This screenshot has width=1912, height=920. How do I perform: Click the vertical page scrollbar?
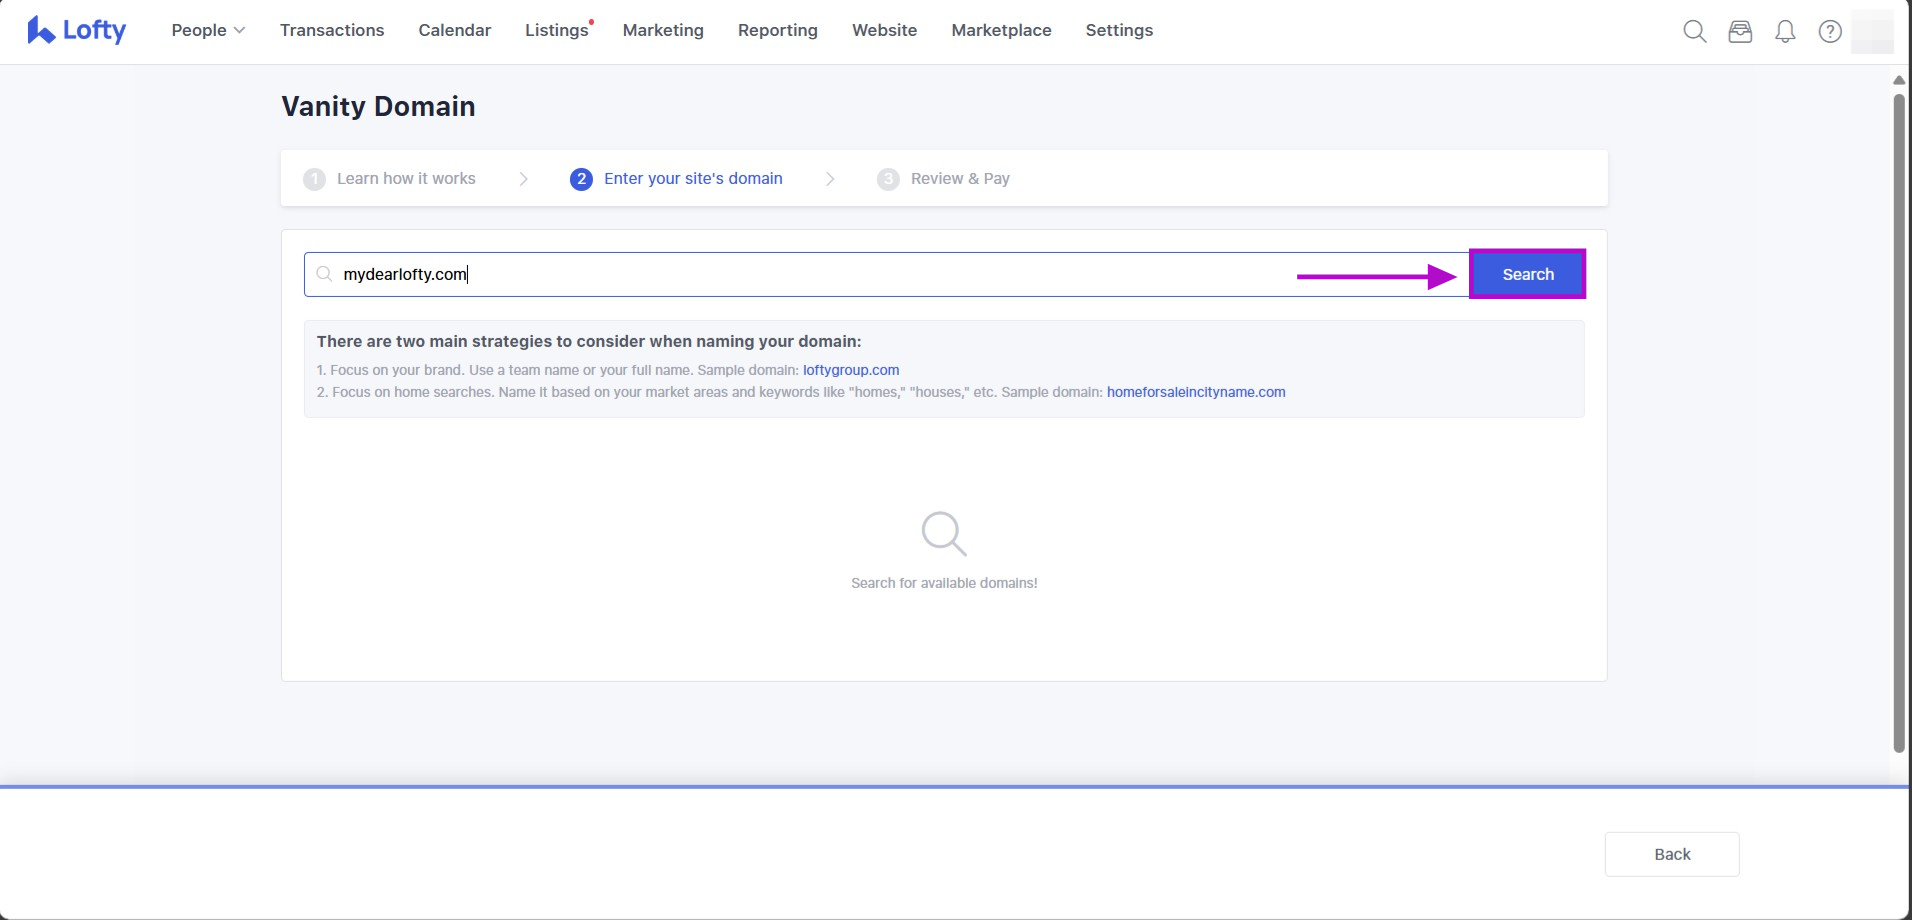[1898, 420]
